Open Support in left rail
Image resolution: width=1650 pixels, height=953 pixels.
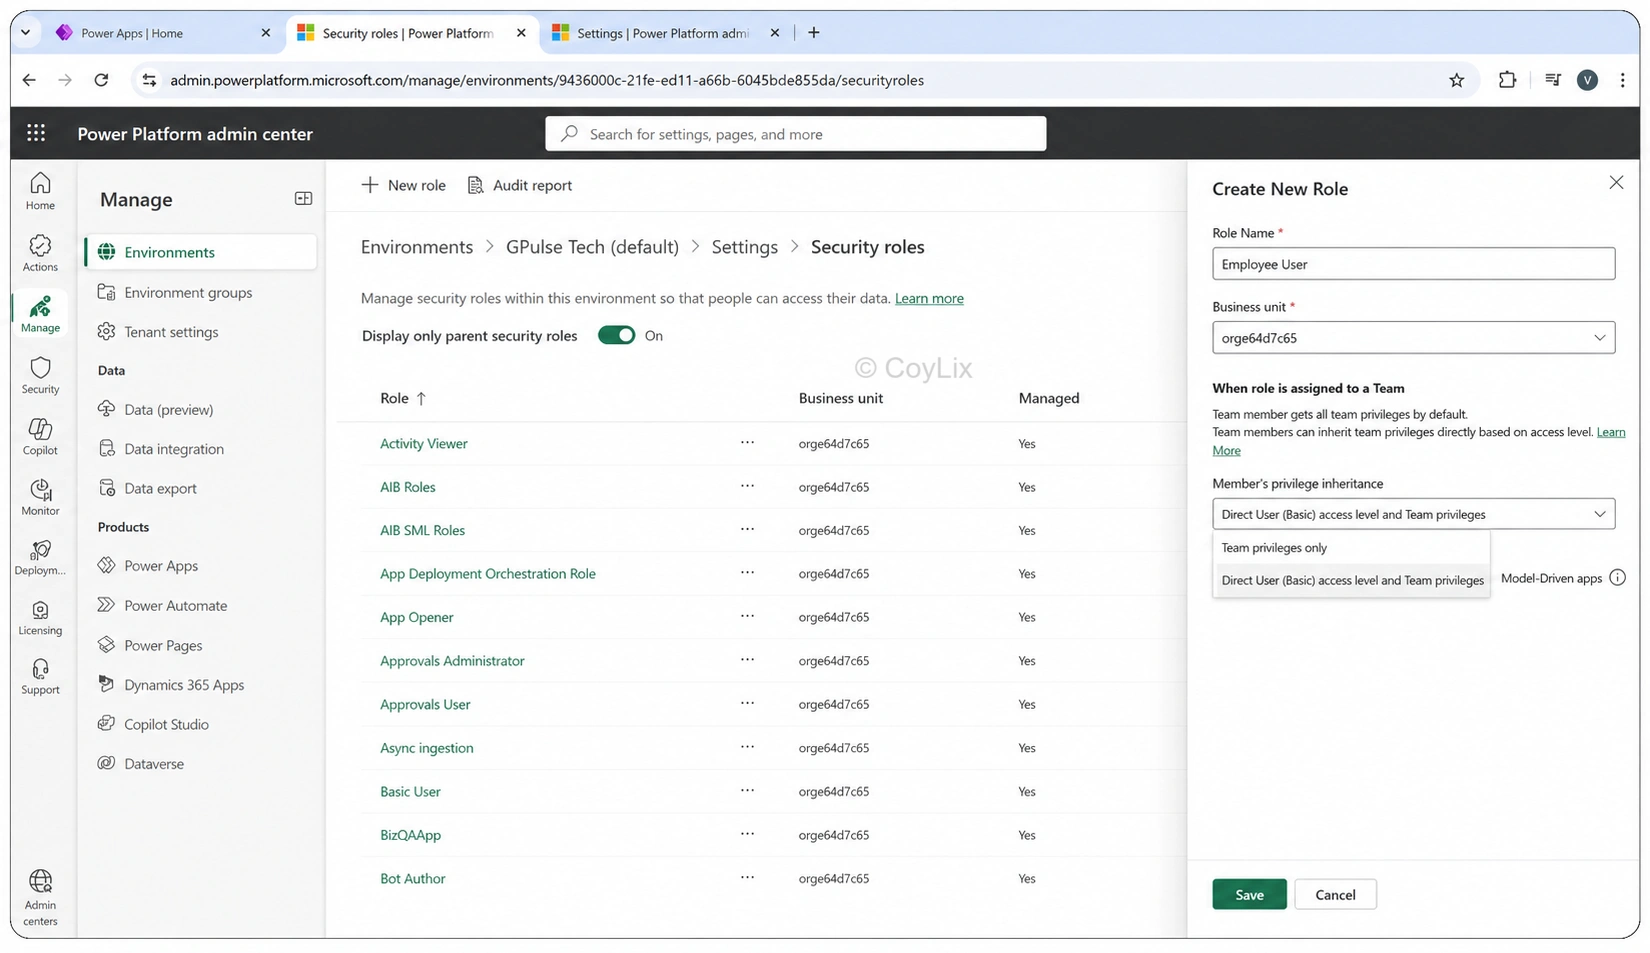pos(40,677)
